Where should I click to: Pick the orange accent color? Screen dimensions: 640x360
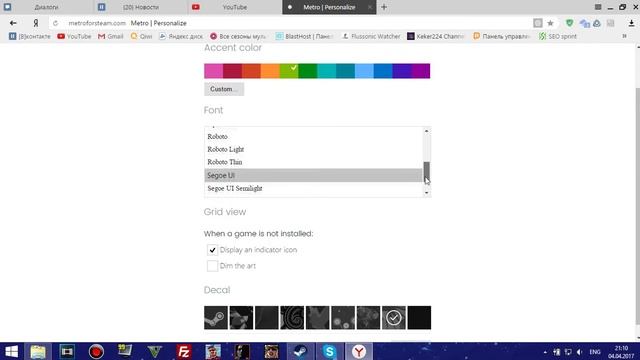click(270, 71)
